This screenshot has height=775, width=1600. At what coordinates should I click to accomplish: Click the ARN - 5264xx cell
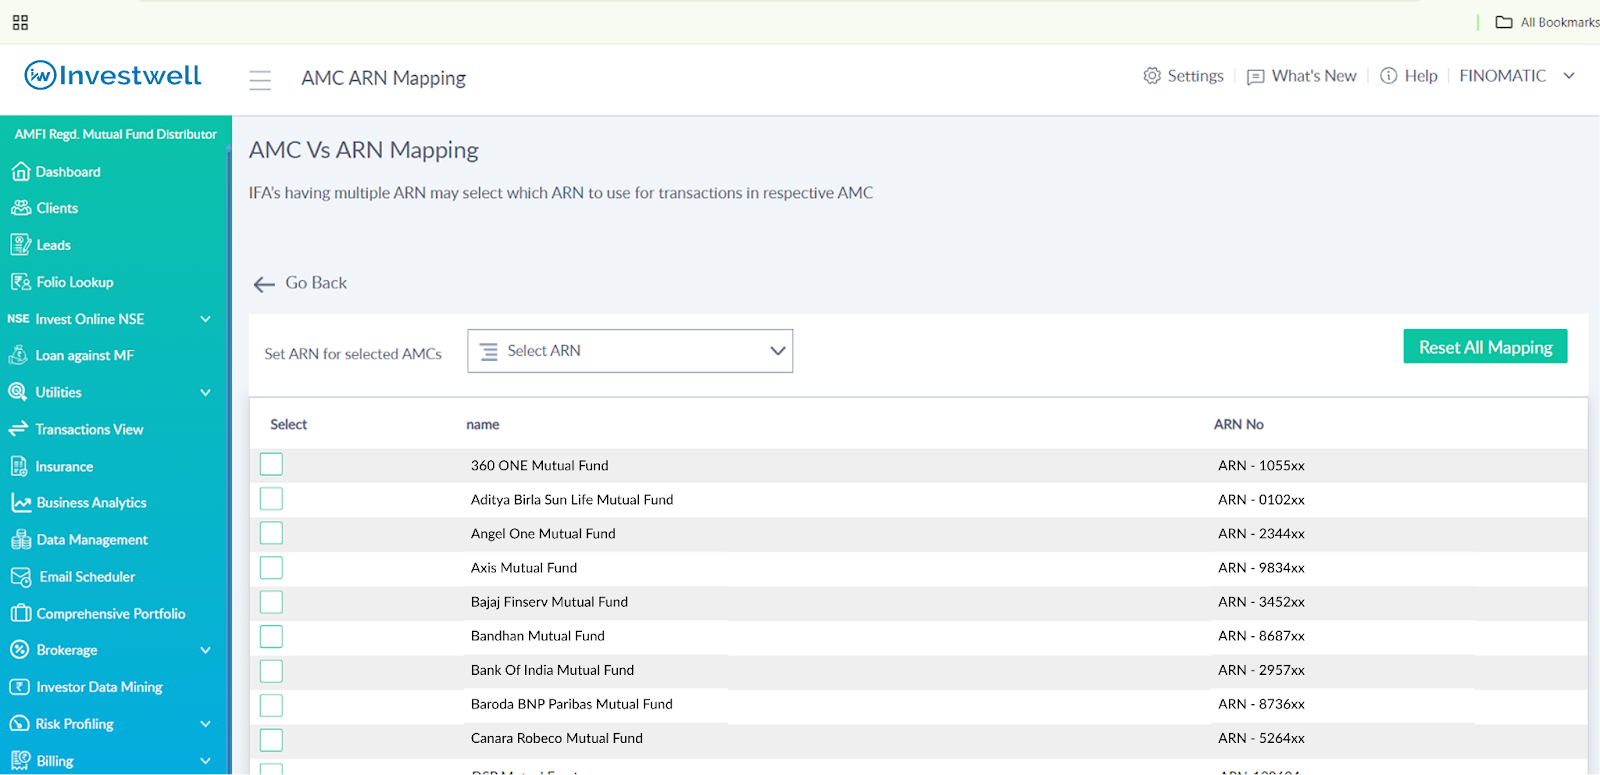1261,739
